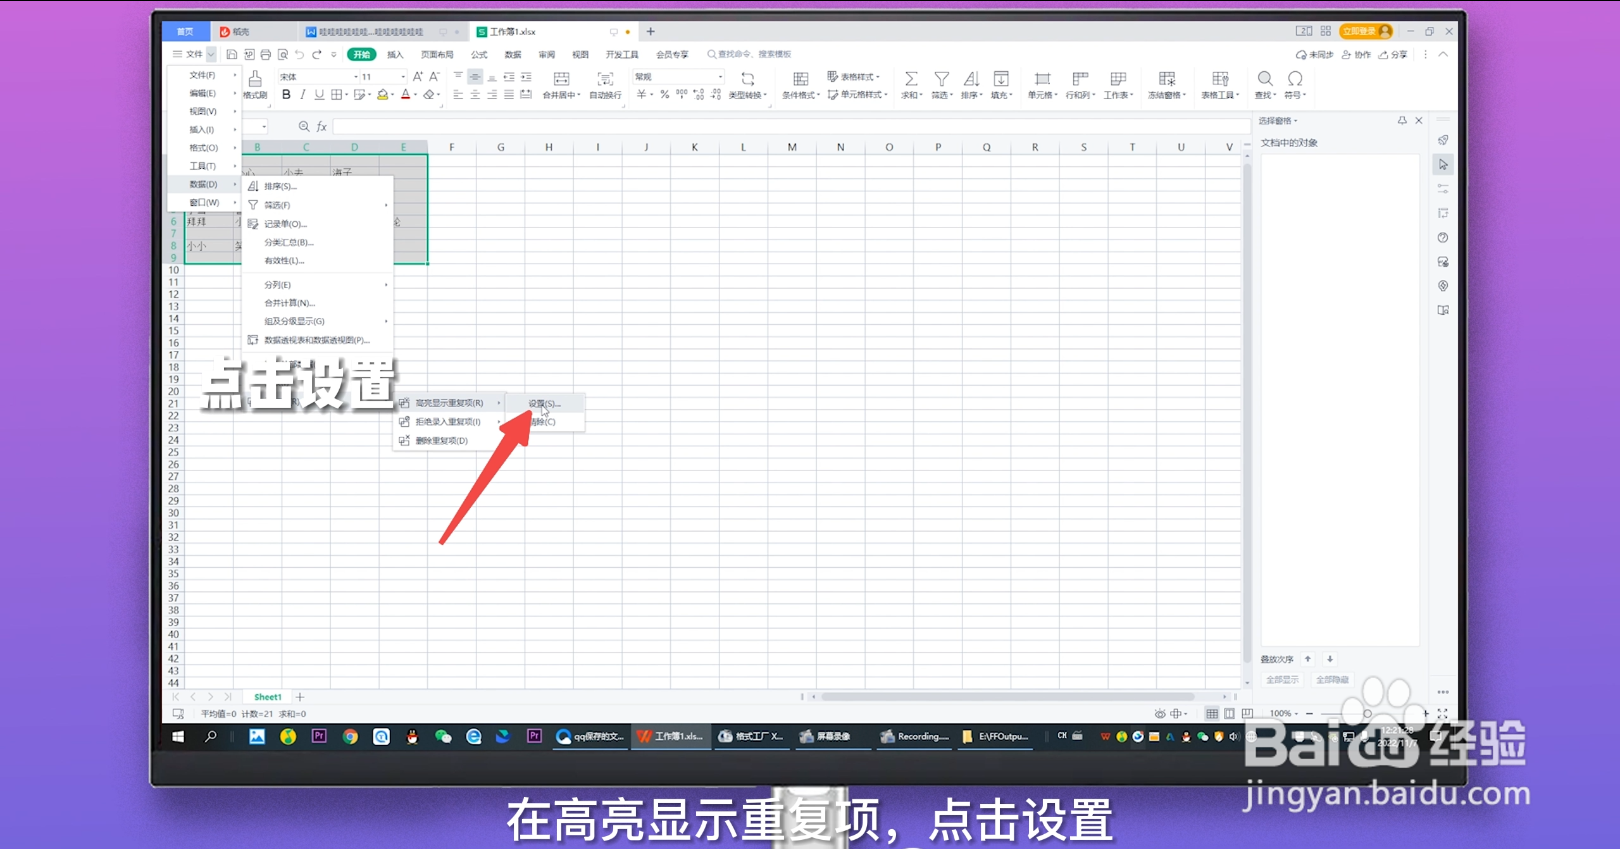The image size is (1620, 849).
Task: Open the 表格样式 table style dropdown
Action: 853,77
